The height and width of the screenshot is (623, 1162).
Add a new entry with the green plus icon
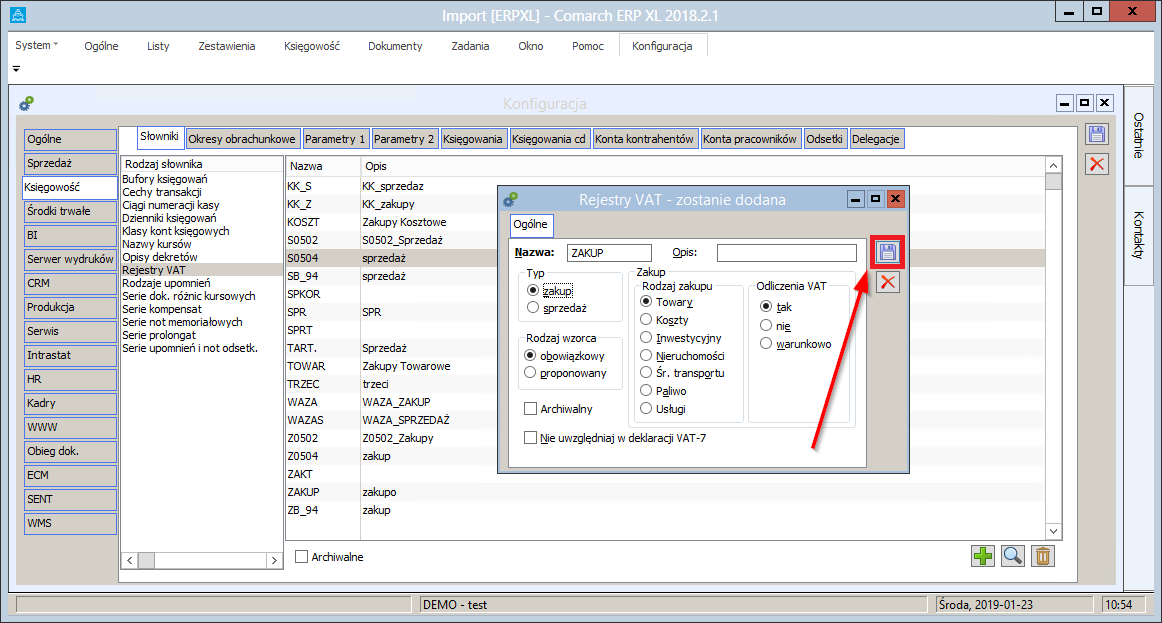tap(982, 556)
